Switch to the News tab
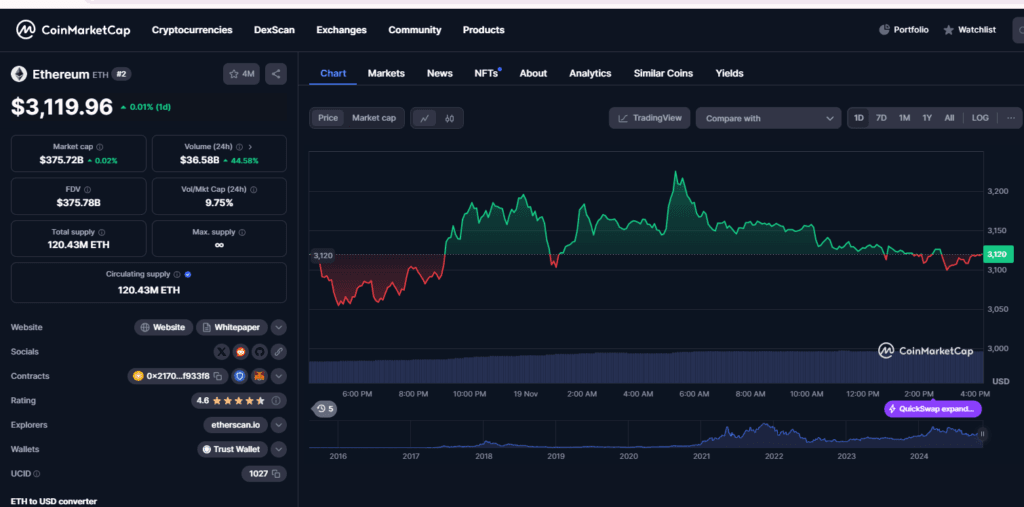The width and height of the screenshot is (1024, 507). point(440,73)
